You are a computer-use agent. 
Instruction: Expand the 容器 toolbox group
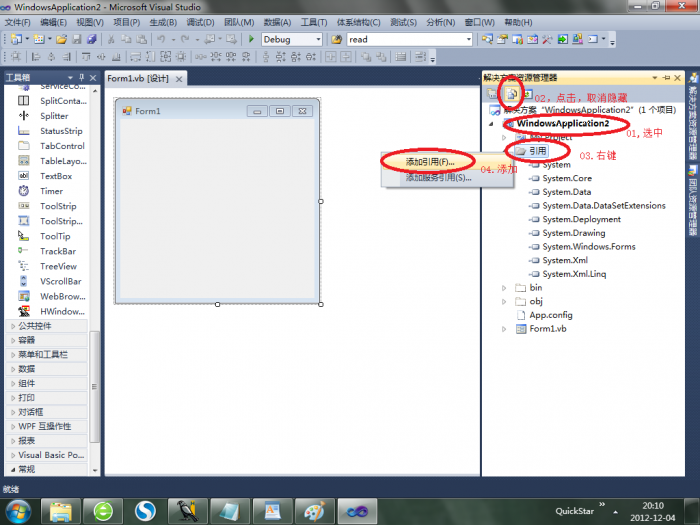tap(13, 341)
